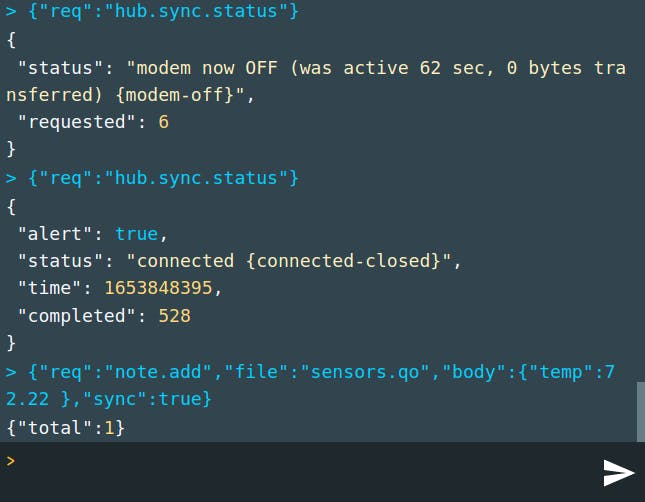
Task: Click the "completed" key
Action: tap(69, 316)
